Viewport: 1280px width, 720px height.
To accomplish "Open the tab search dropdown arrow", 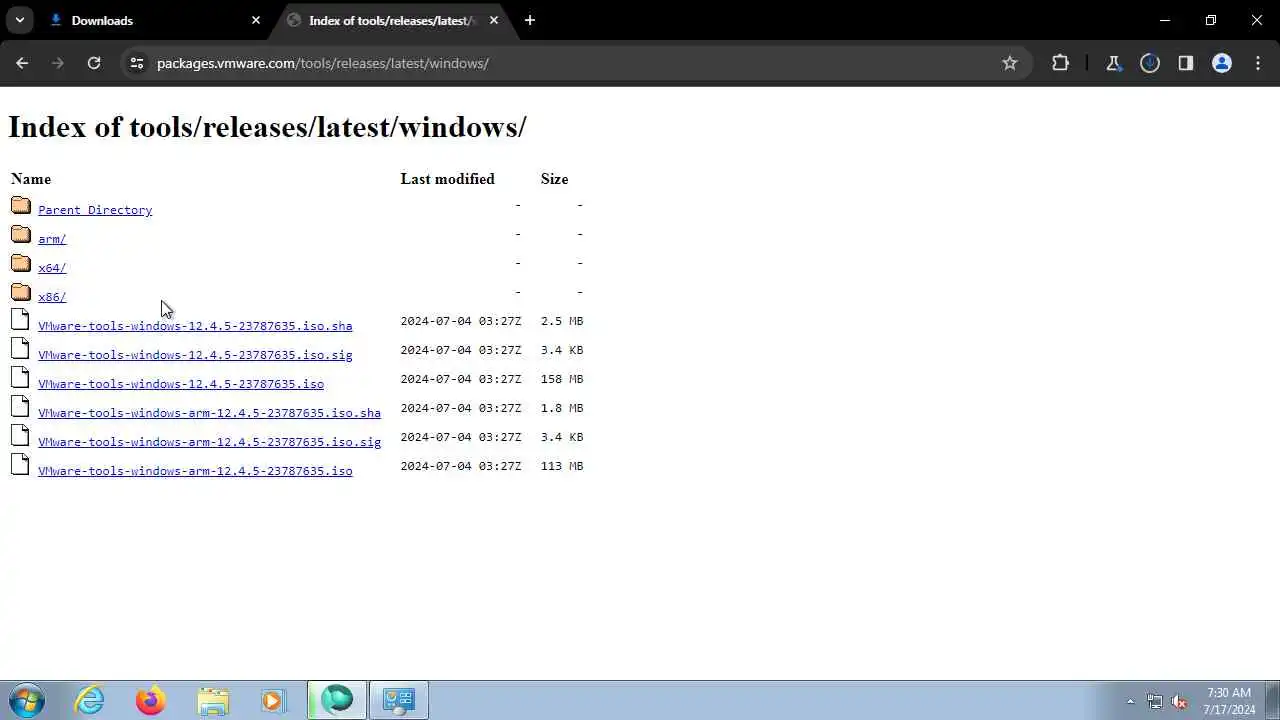I will [19, 20].
